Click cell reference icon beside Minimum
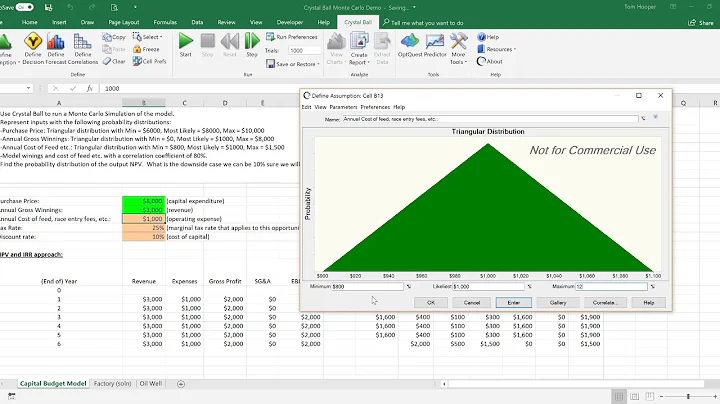The image size is (720, 404). 409,286
